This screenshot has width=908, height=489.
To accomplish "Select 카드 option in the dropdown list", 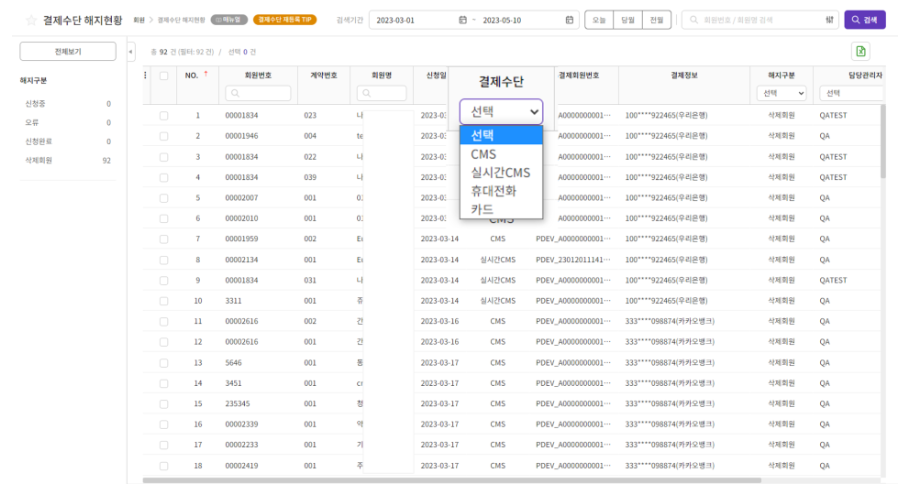I will pyautogui.click(x=482, y=209).
